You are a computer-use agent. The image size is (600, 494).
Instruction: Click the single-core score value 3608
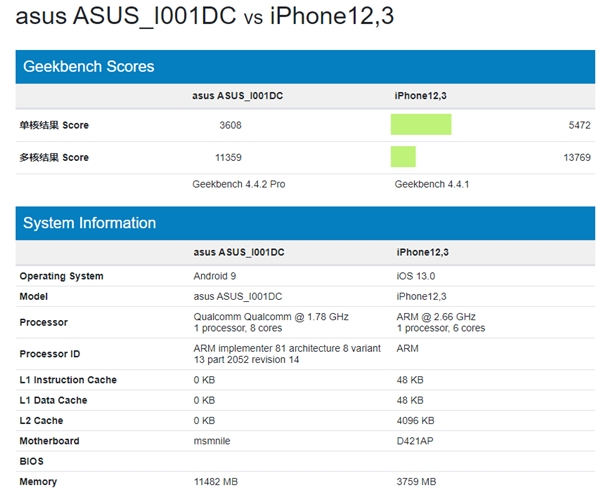[230, 125]
